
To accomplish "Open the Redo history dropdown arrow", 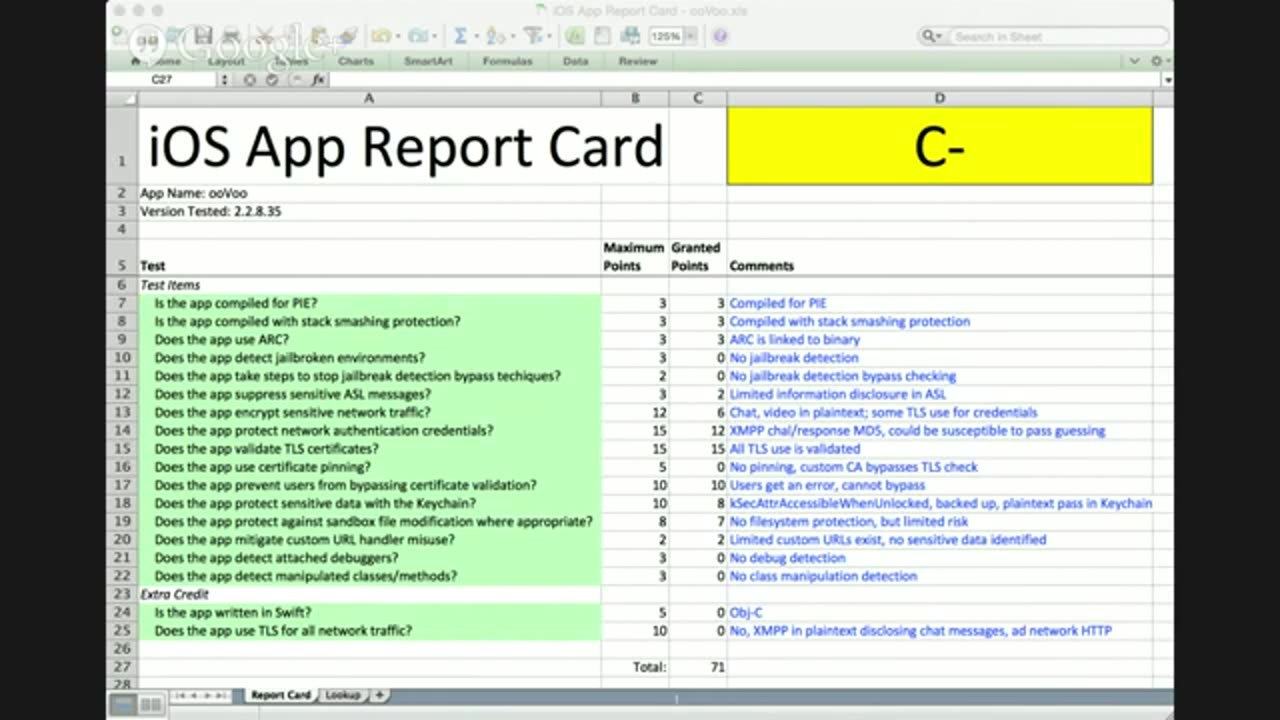I will (x=434, y=36).
